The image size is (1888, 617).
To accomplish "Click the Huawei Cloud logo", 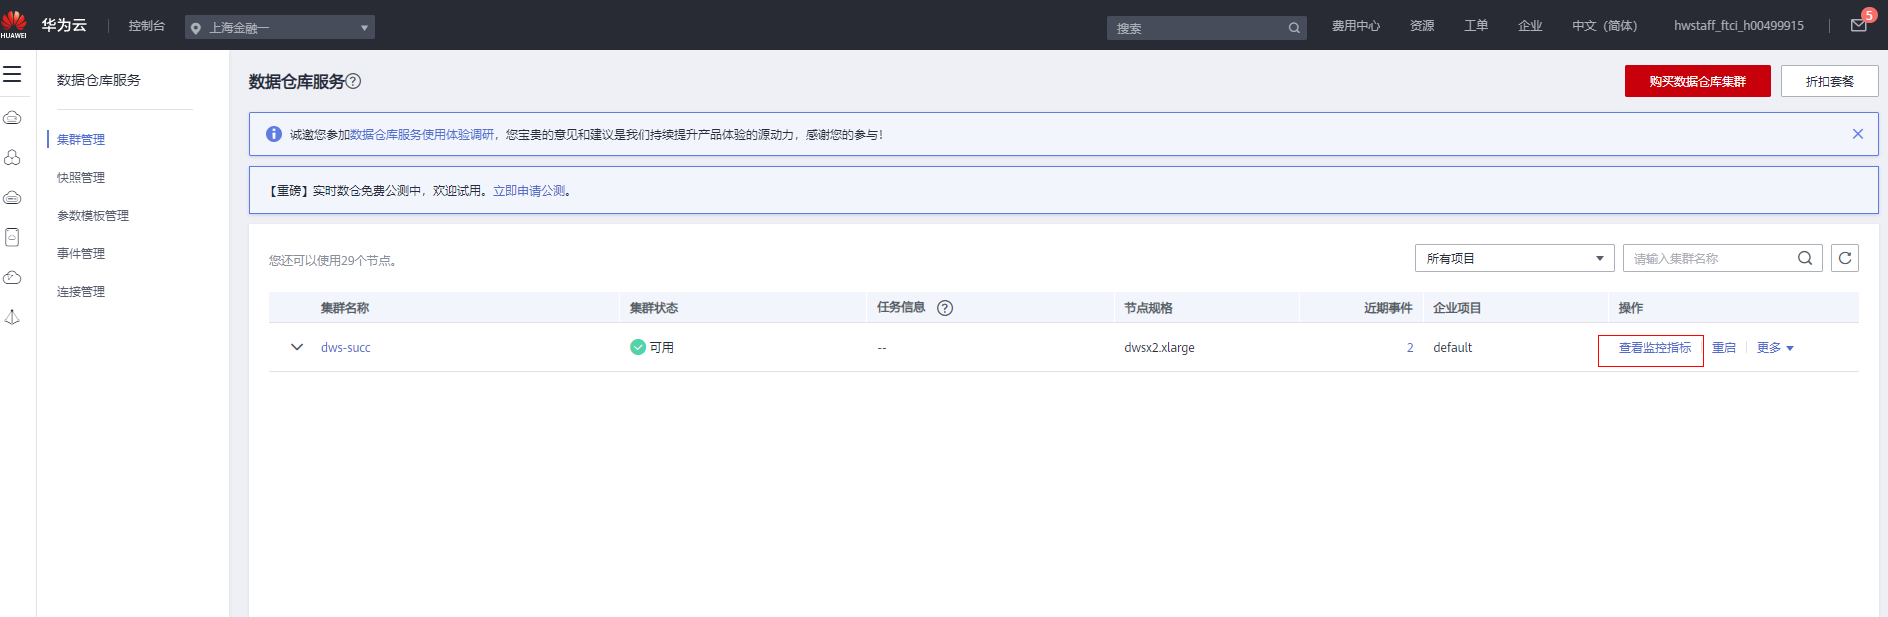I will coord(14,25).
